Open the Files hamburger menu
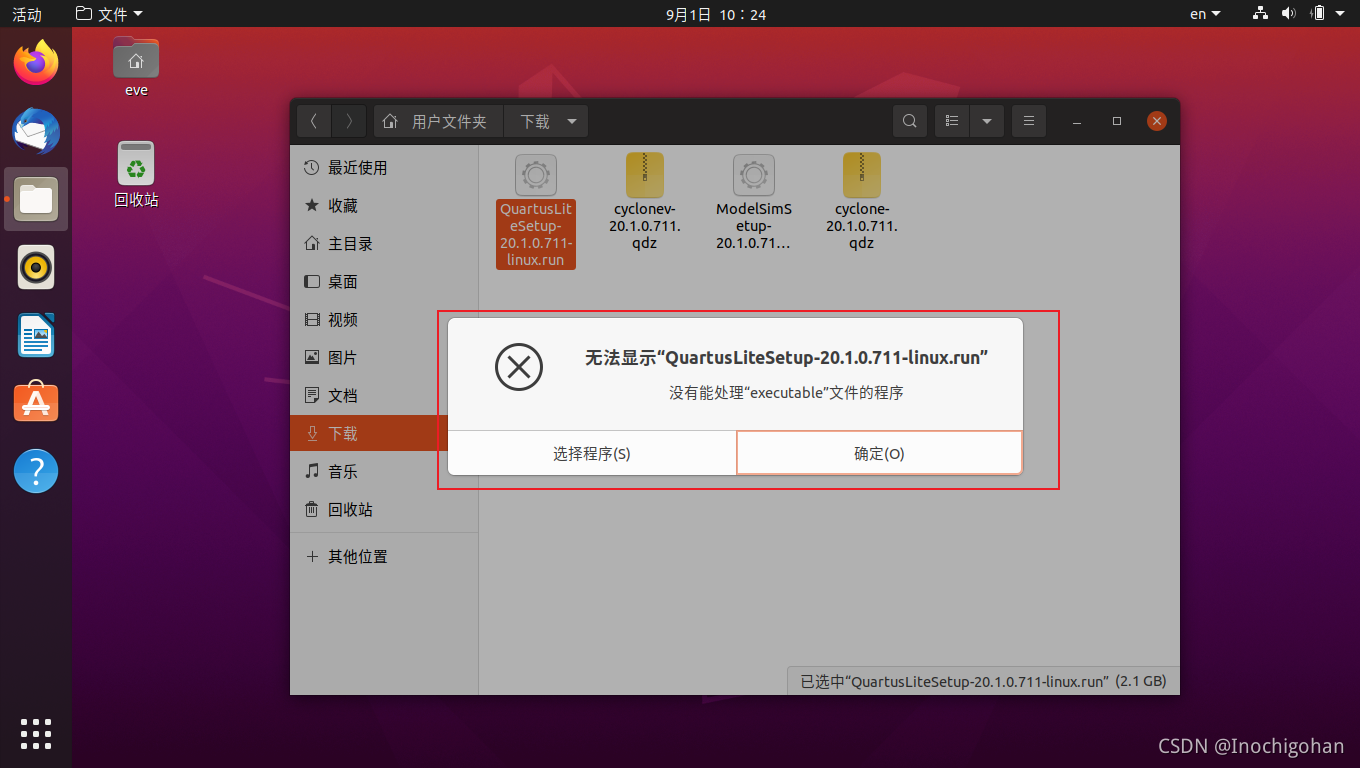1360x768 pixels. 1029,121
